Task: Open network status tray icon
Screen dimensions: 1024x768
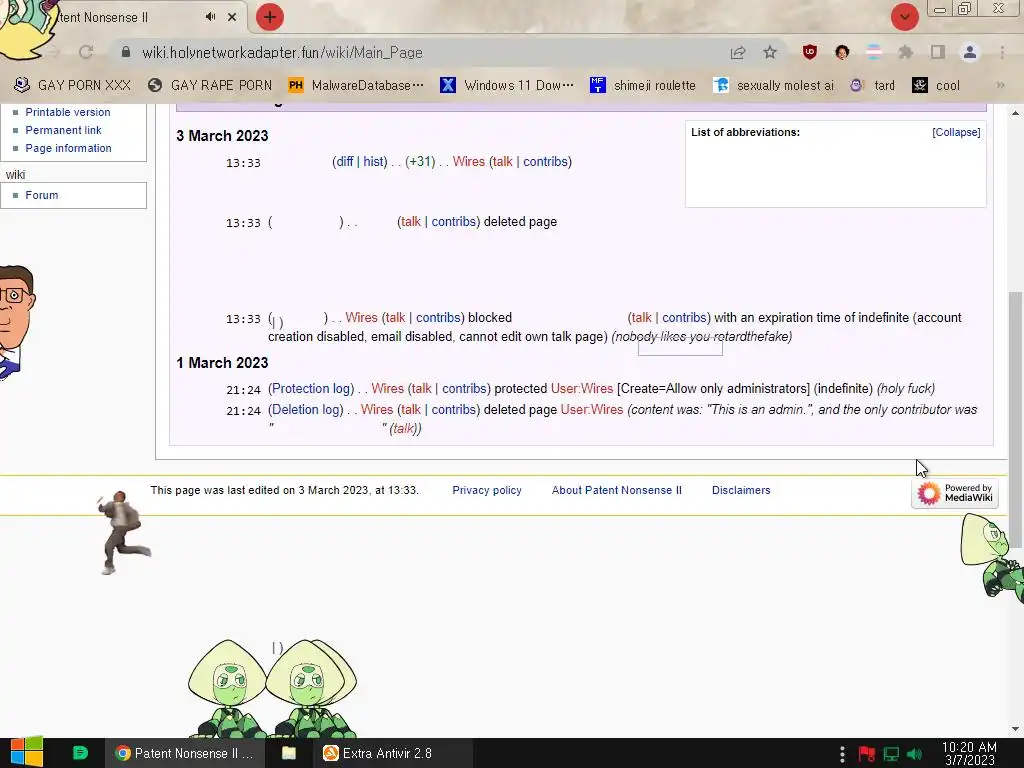Action: (891, 754)
